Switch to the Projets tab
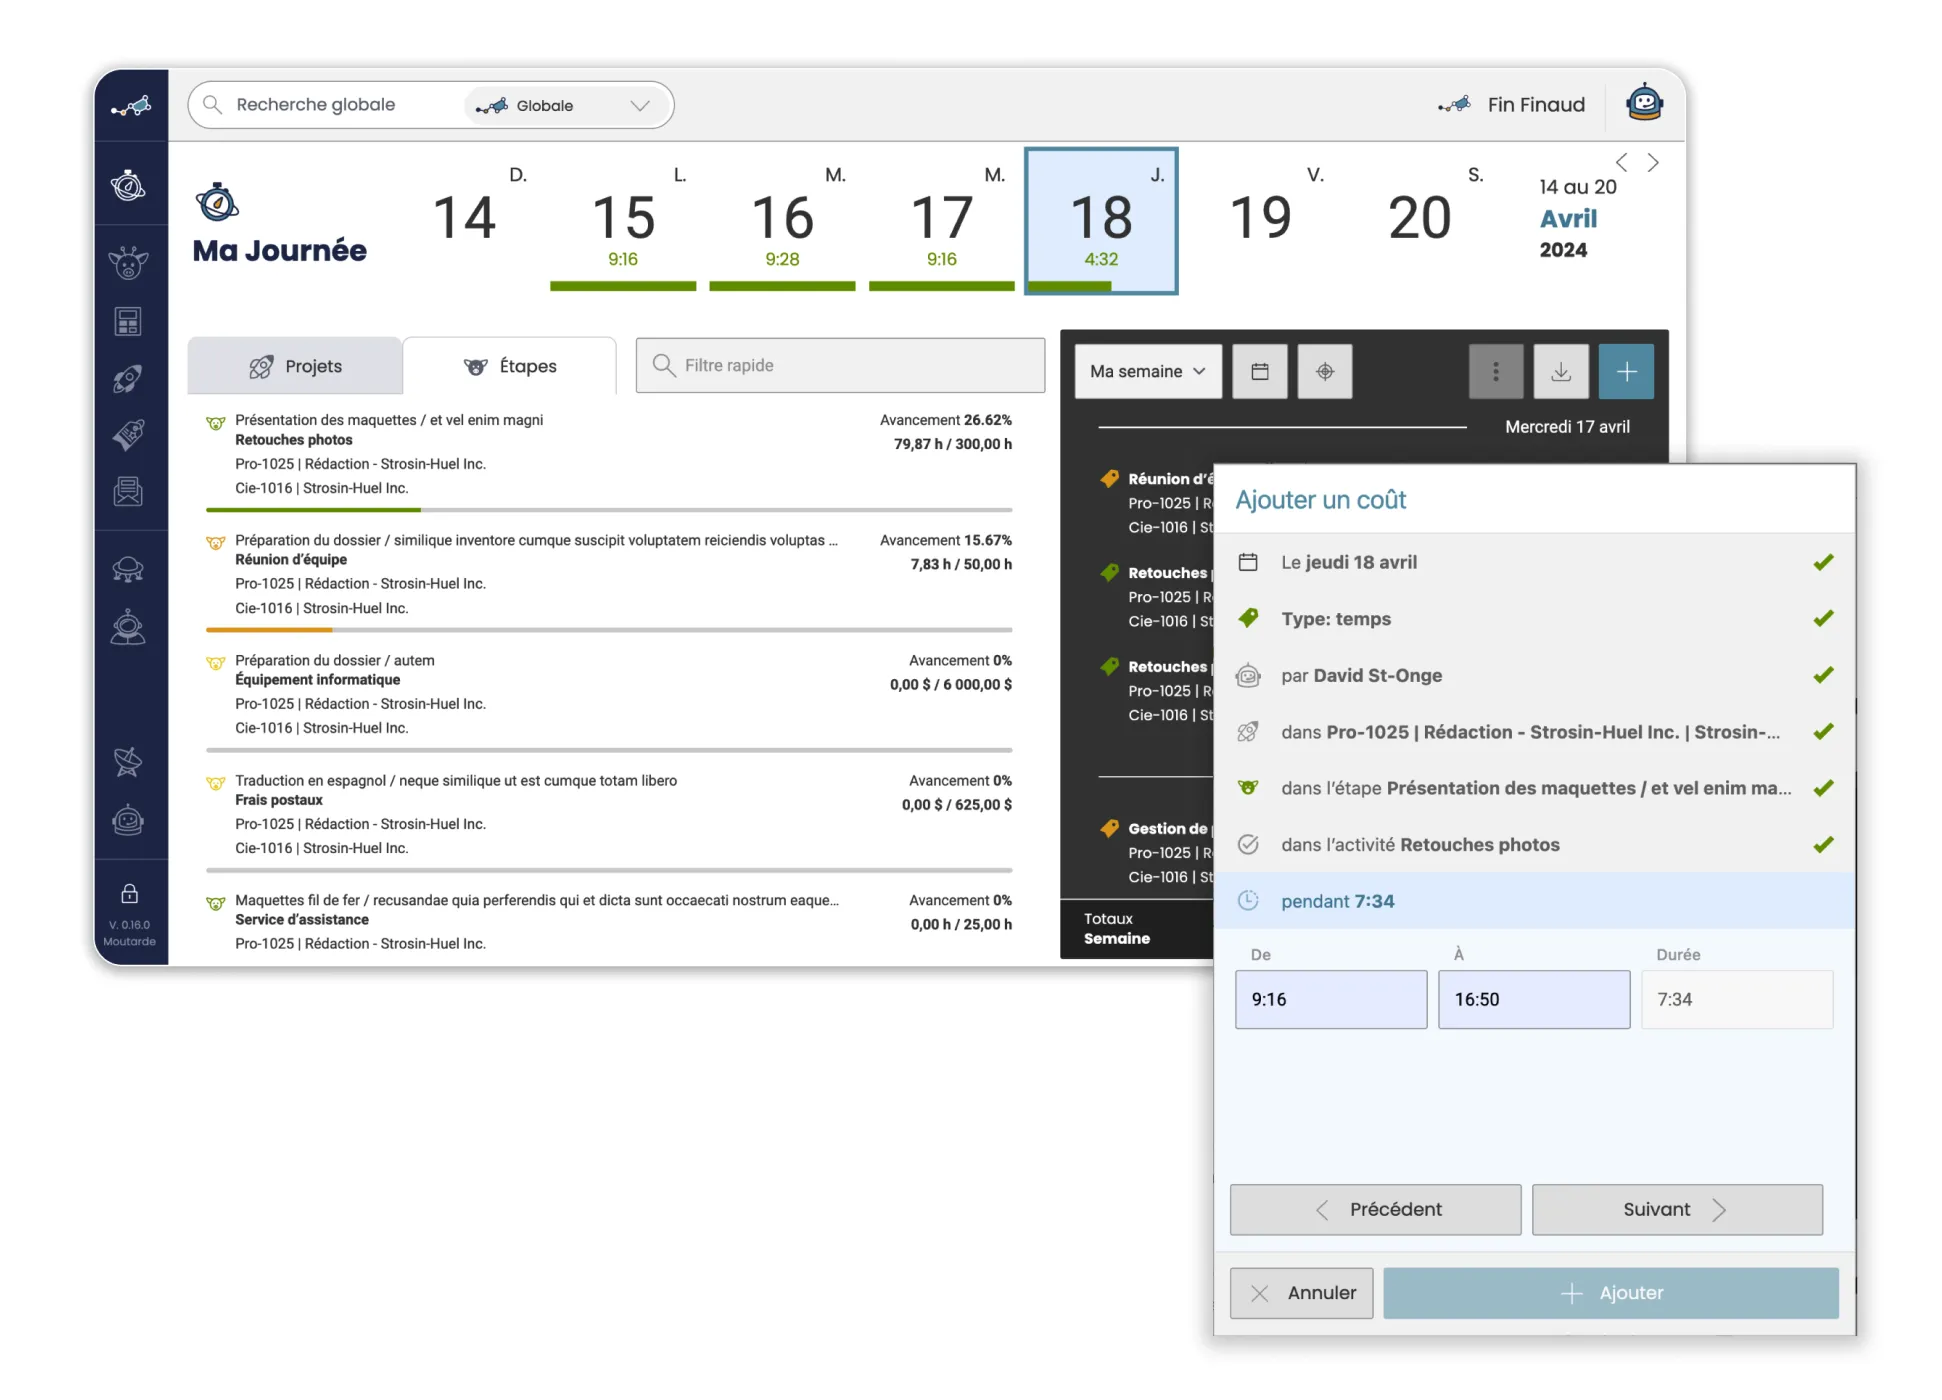The image size is (1942, 1400). click(295, 366)
